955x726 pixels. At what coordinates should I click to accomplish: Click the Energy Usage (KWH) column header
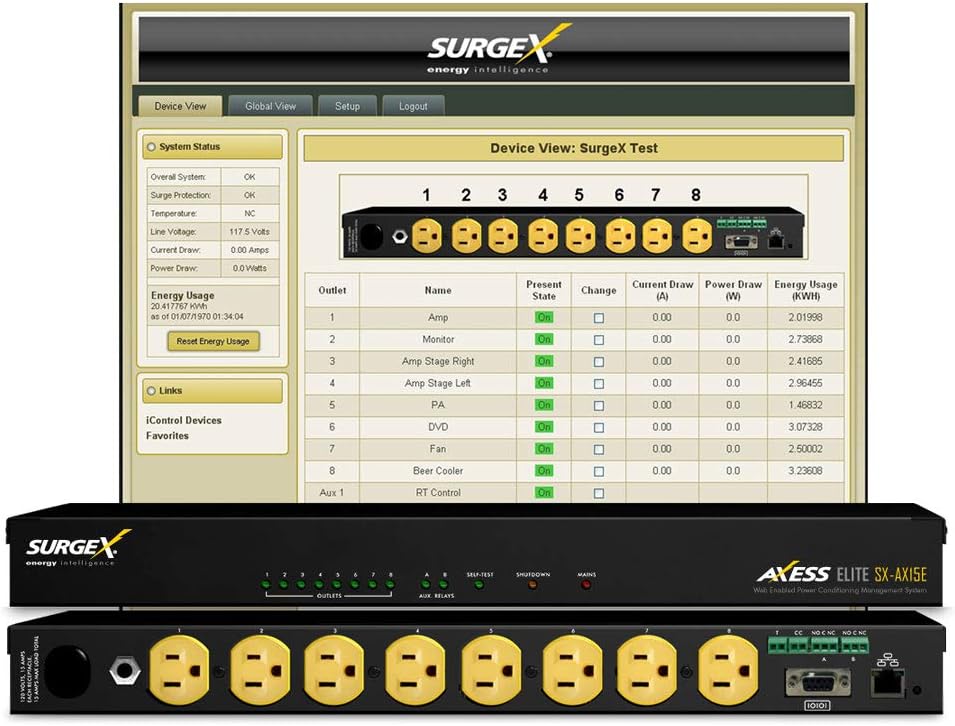click(806, 290)
